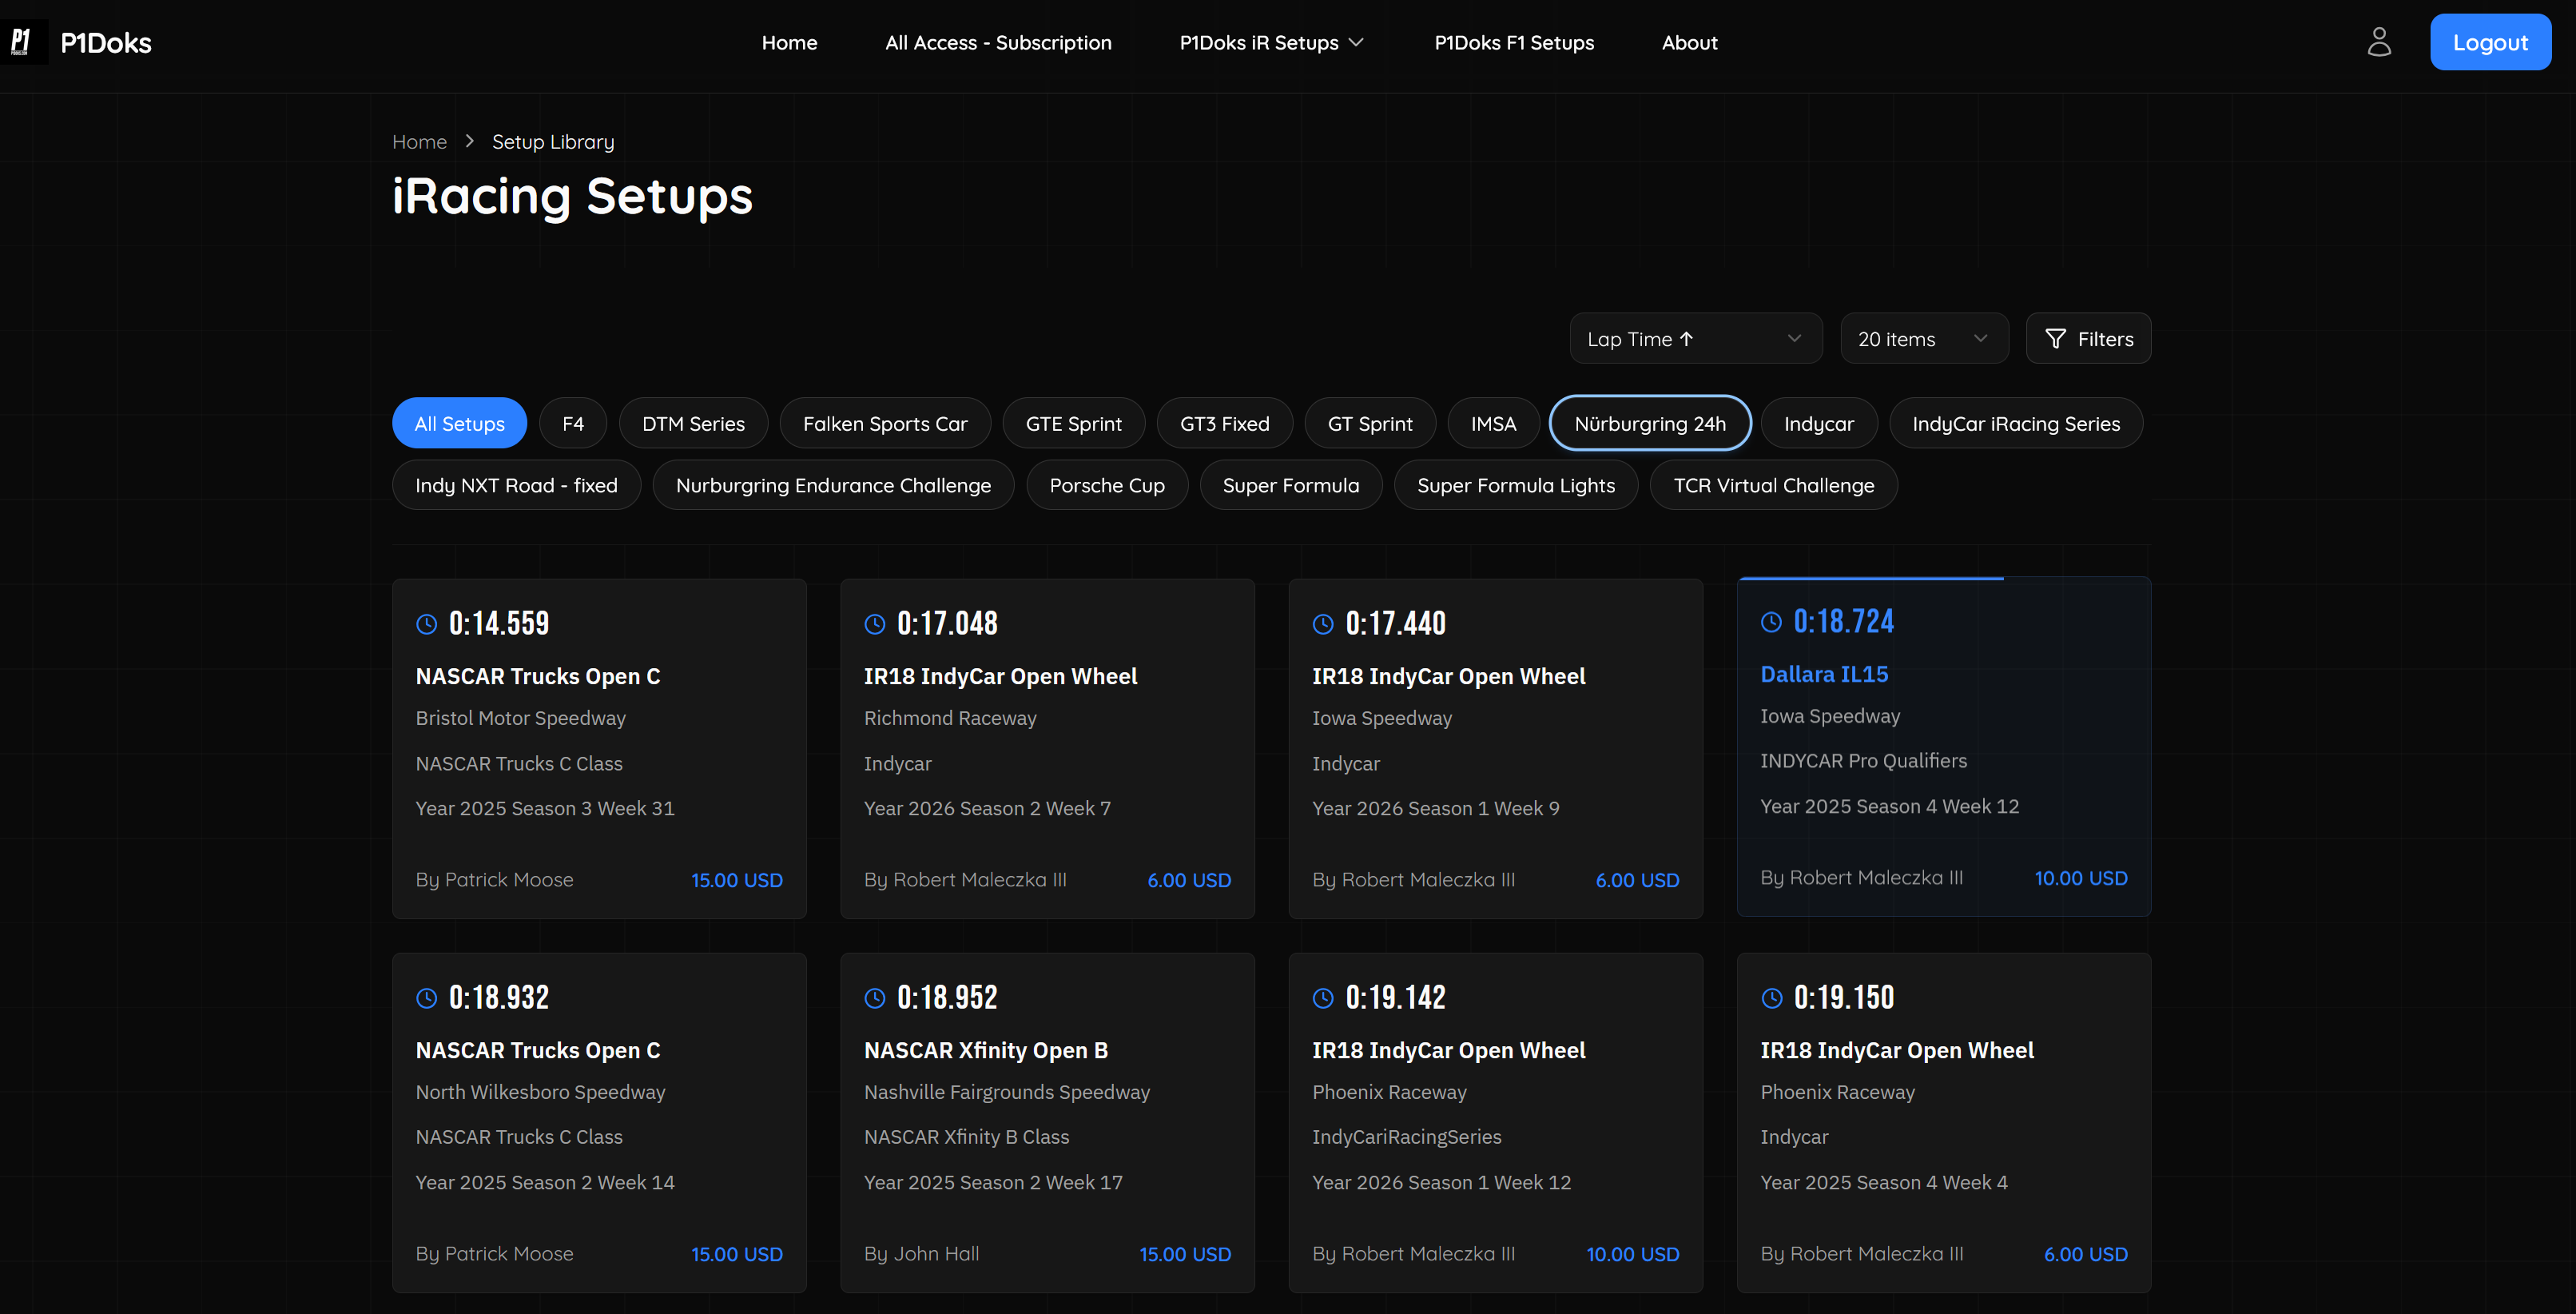The height and width of the screenshot is (1314, 2576).
Task: Select Nurburgring Endurance Challenge chip
Action: click(833, 485)
